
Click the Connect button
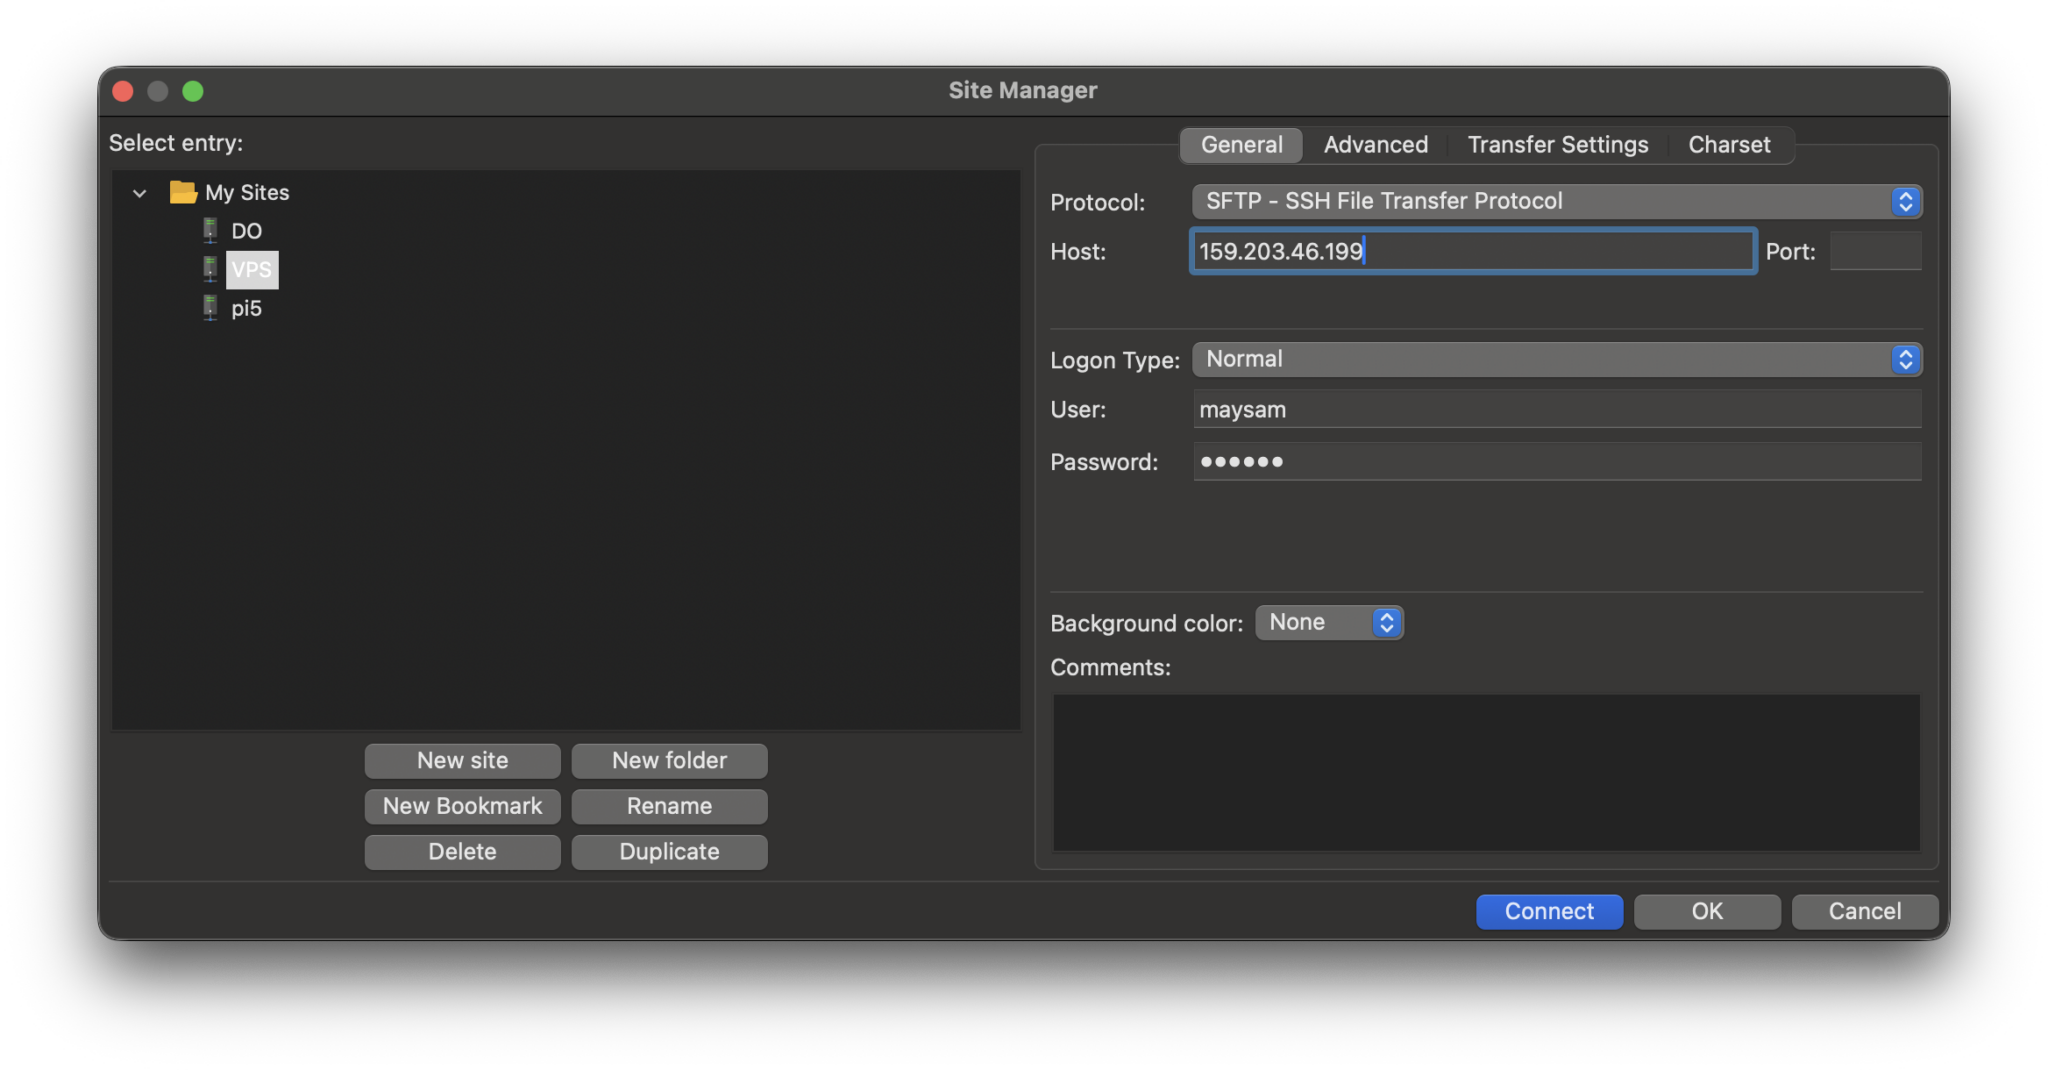[1549, 911]
